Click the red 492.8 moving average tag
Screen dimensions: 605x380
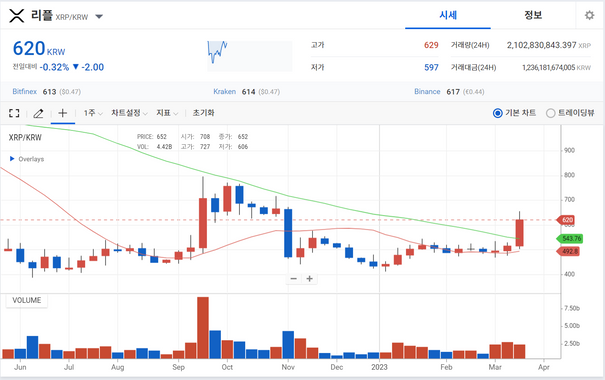pyautogui.click(x=568, y=252)
